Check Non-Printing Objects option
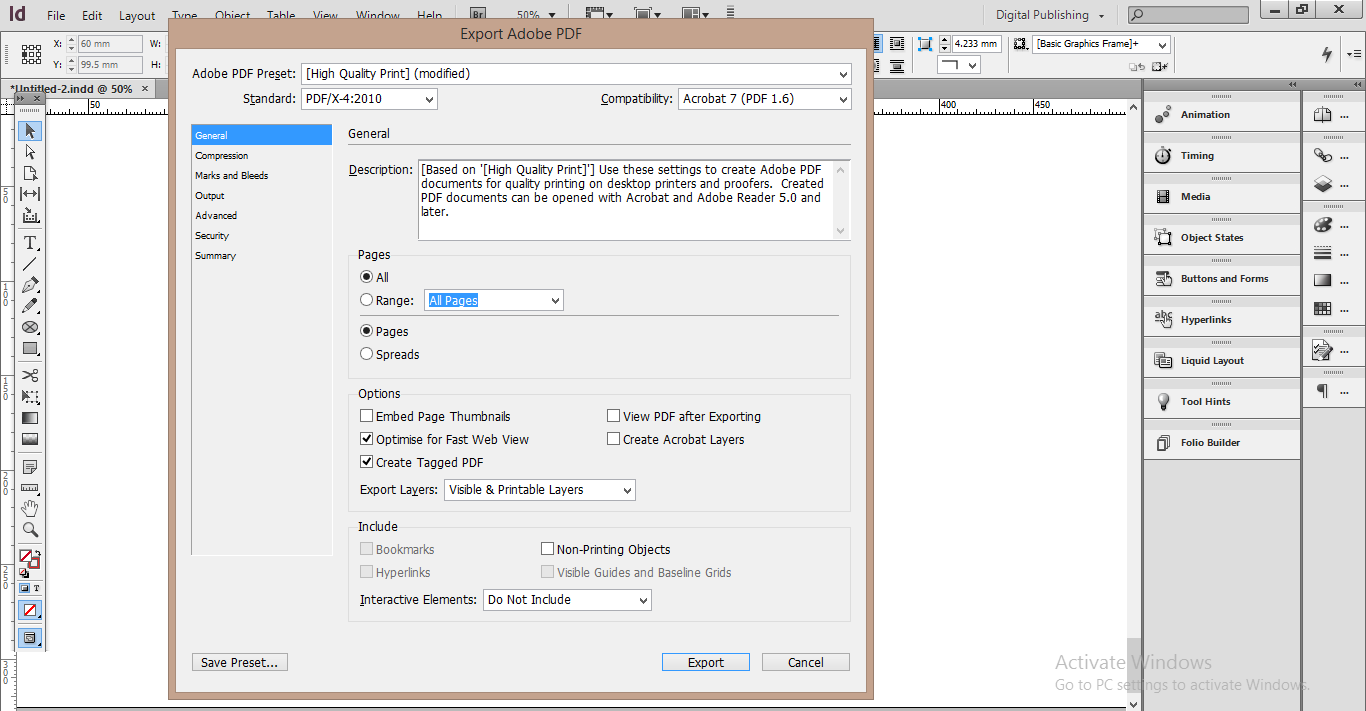 548,549
